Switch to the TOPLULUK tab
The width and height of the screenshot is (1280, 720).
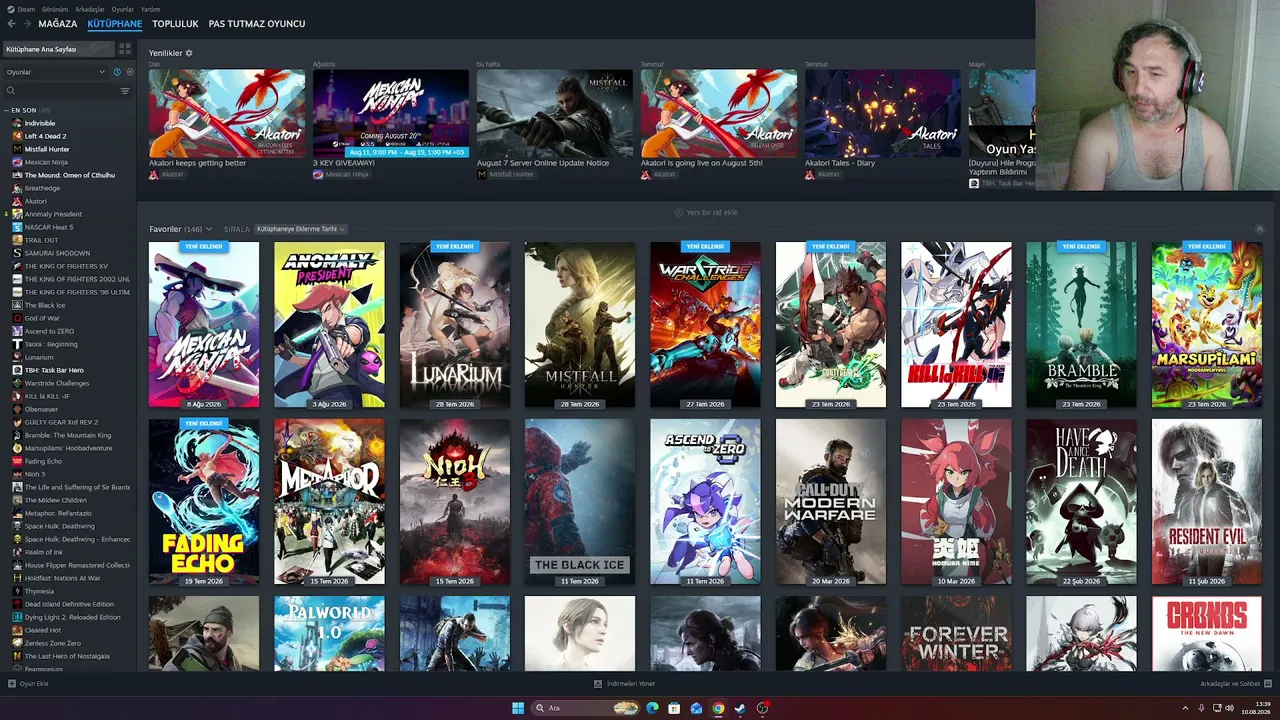click(x=175, y=23)
